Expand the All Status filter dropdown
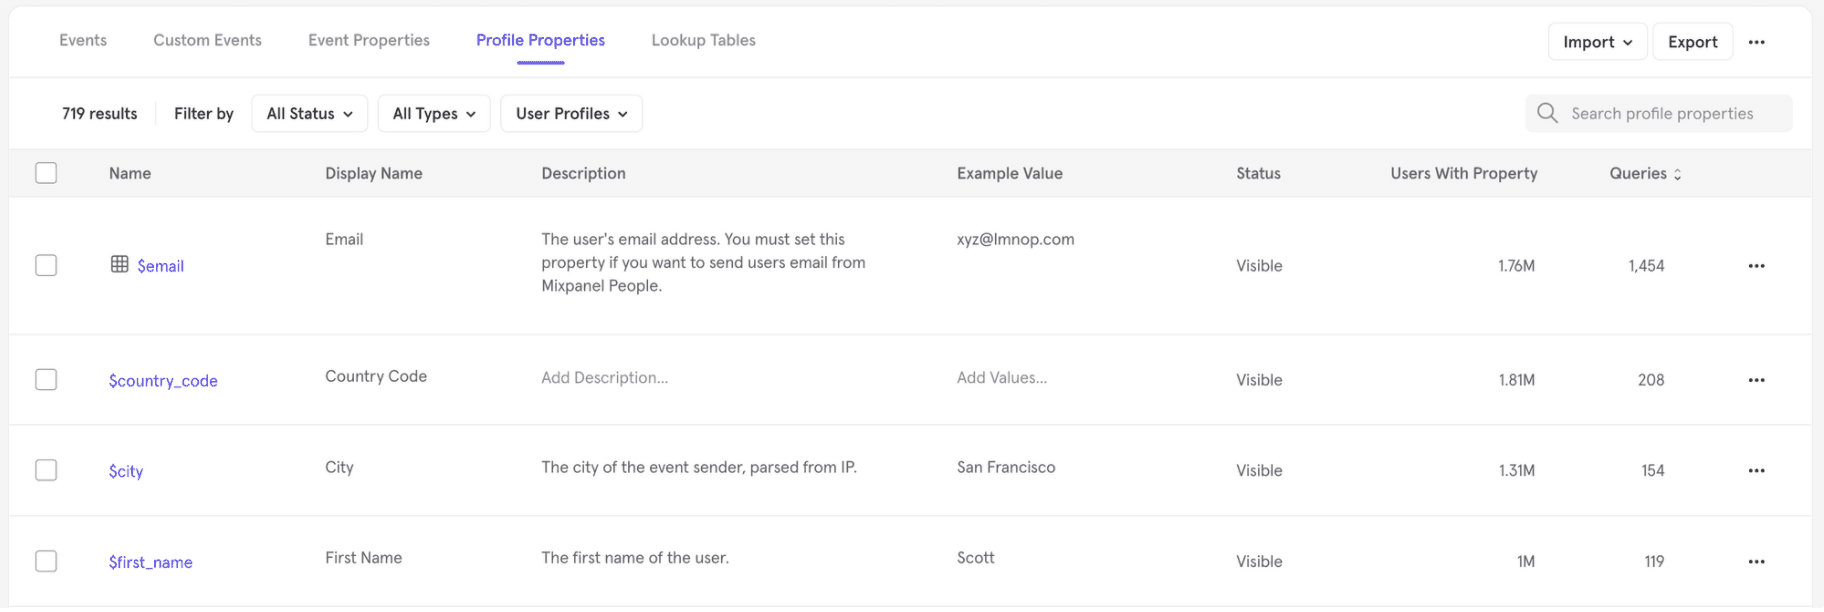This screenshot has height=612, width=1824. [x=310, y=114]
